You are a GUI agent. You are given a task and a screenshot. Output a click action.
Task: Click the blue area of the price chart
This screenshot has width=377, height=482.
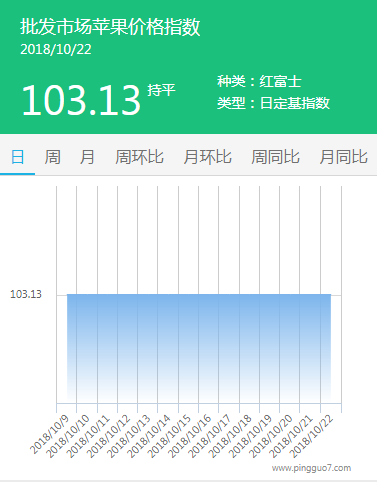click(199, 348)
